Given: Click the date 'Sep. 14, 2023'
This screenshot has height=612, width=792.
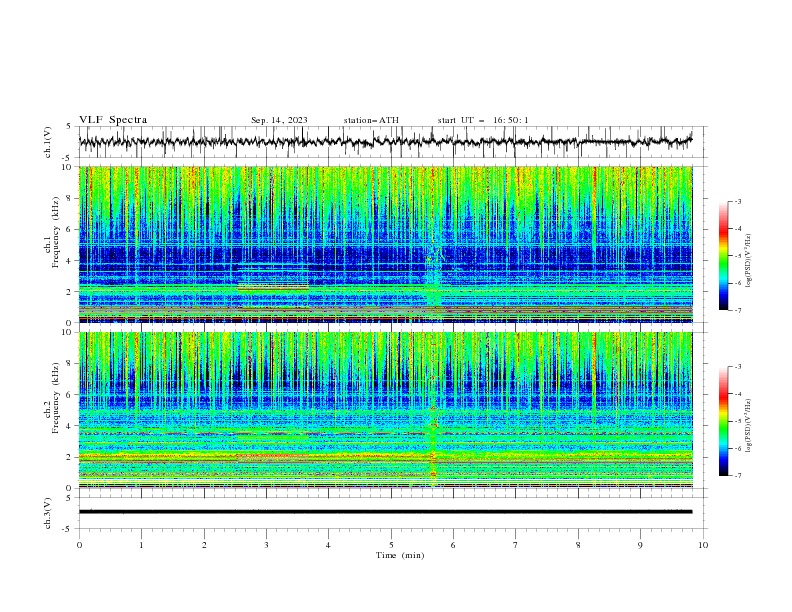Looking at the screenshot, I should click(279, 120).
